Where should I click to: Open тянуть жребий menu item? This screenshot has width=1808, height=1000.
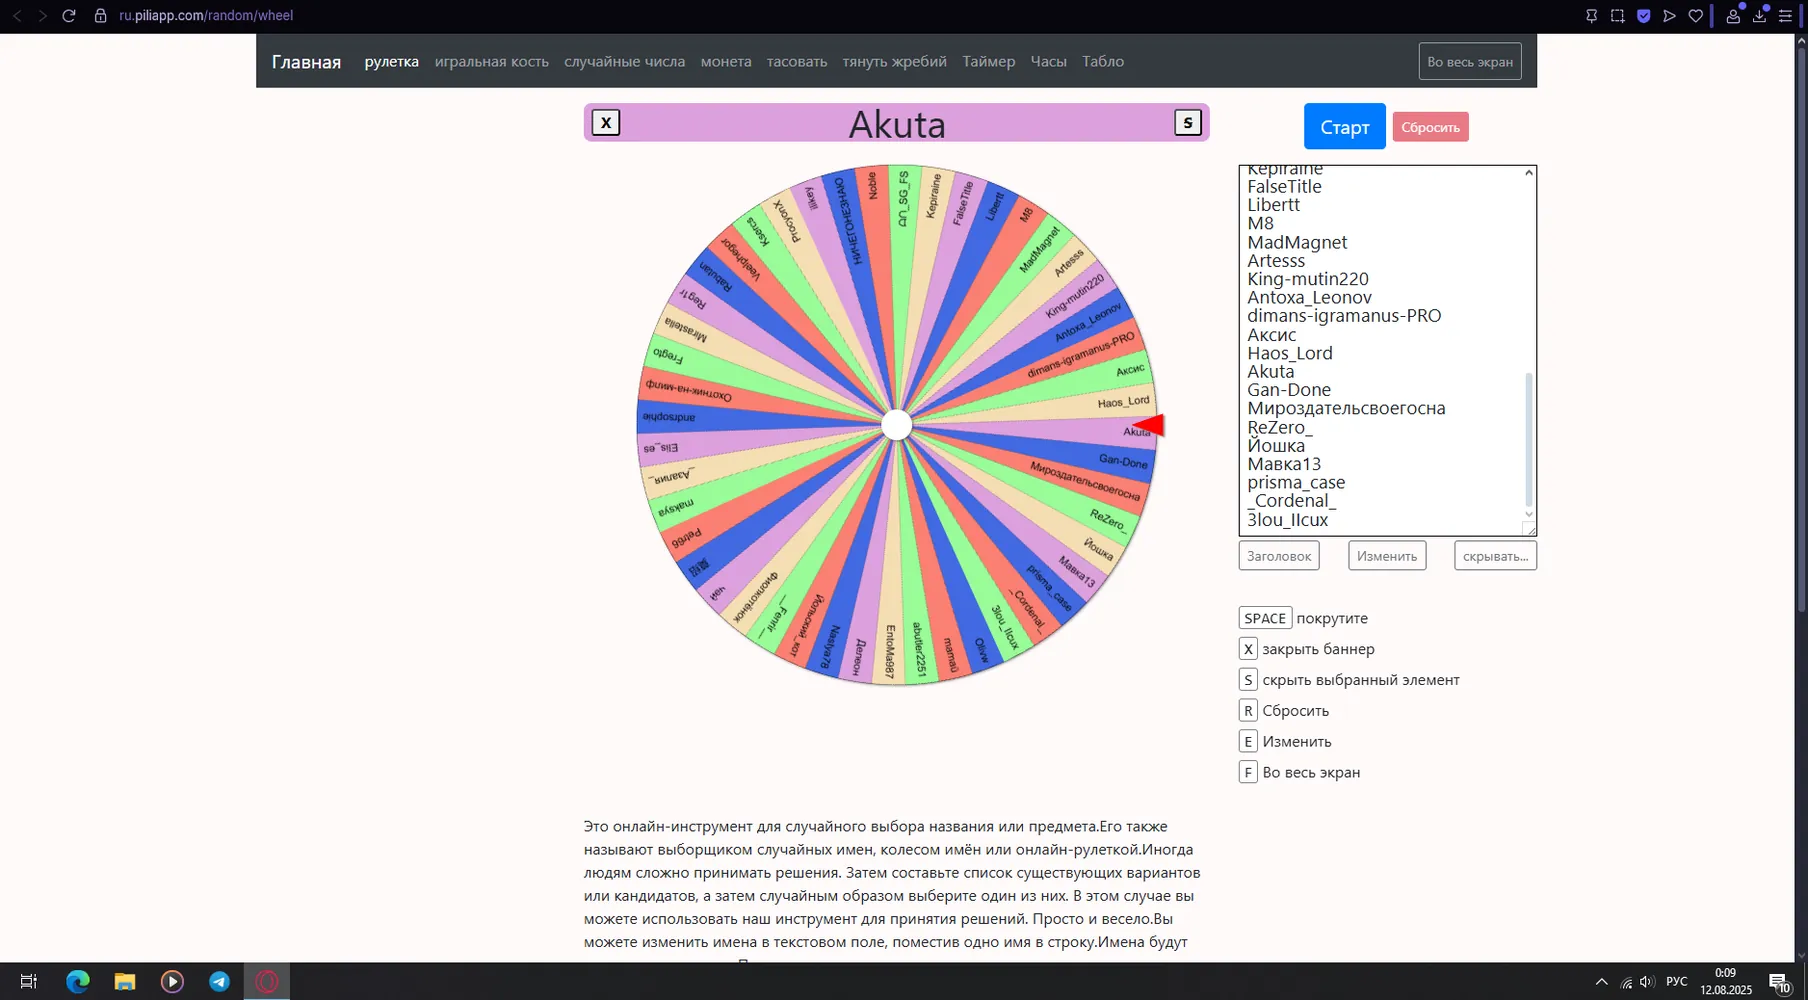tap(894, 62)
